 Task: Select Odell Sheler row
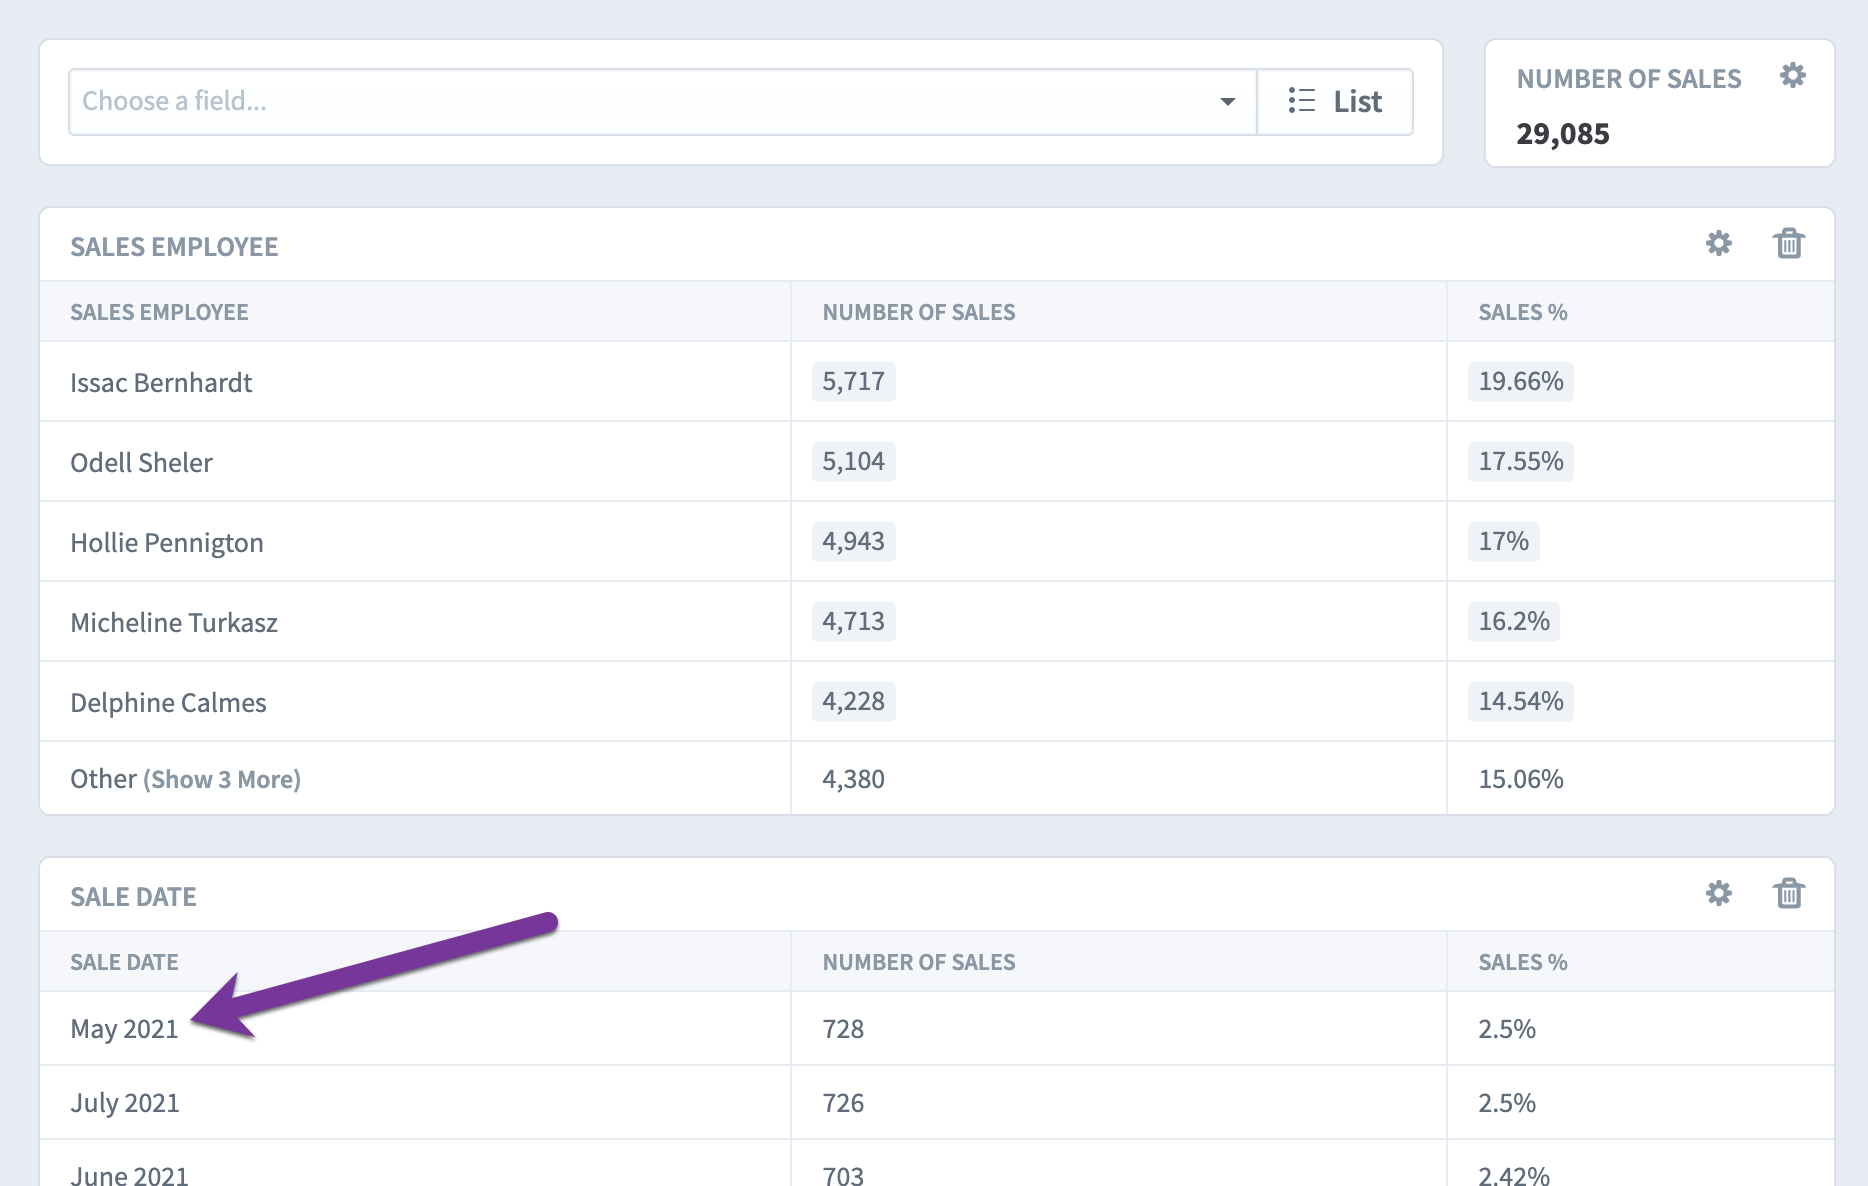click(x=937, y=461)
